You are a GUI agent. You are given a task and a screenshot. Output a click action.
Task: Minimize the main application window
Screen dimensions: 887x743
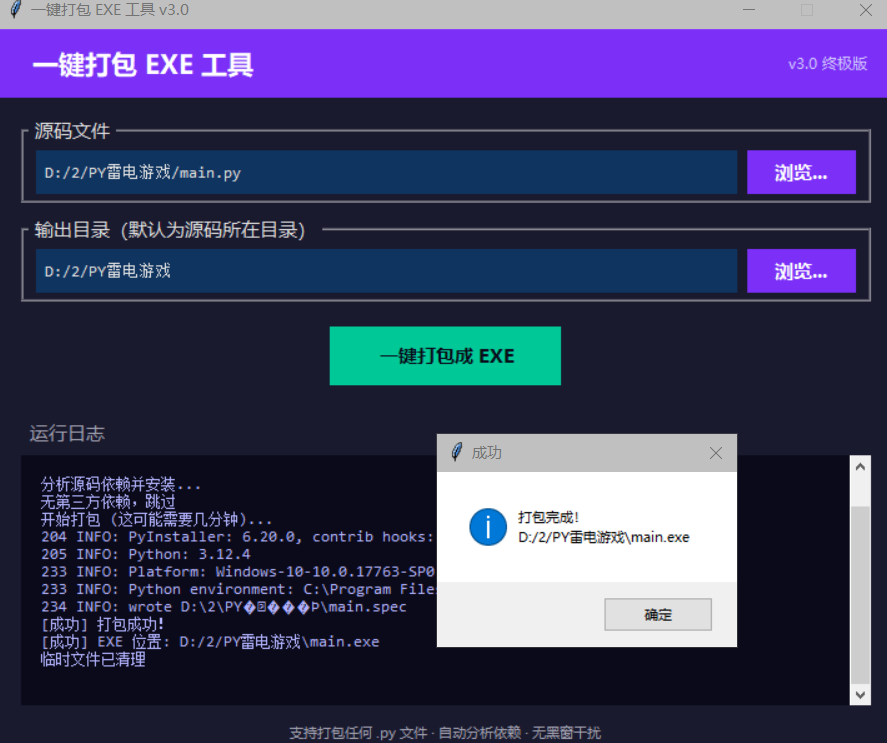(x=749, y=10)
